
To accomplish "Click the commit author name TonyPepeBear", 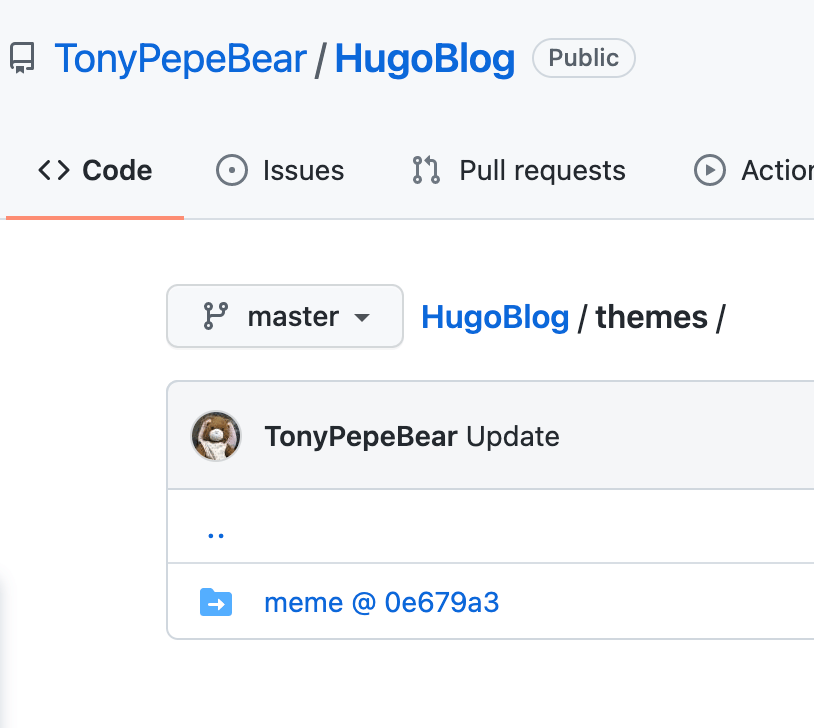I will (x=361, y=437).
